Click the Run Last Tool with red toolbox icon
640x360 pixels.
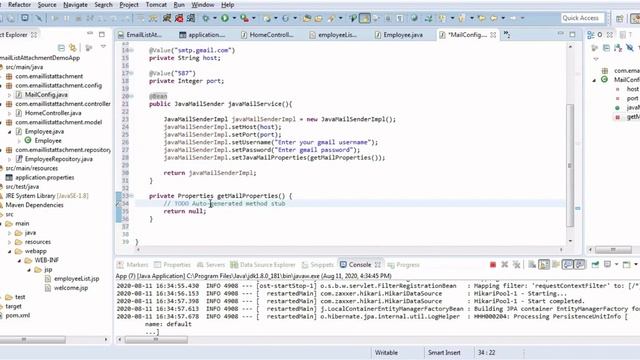[244, 18]
